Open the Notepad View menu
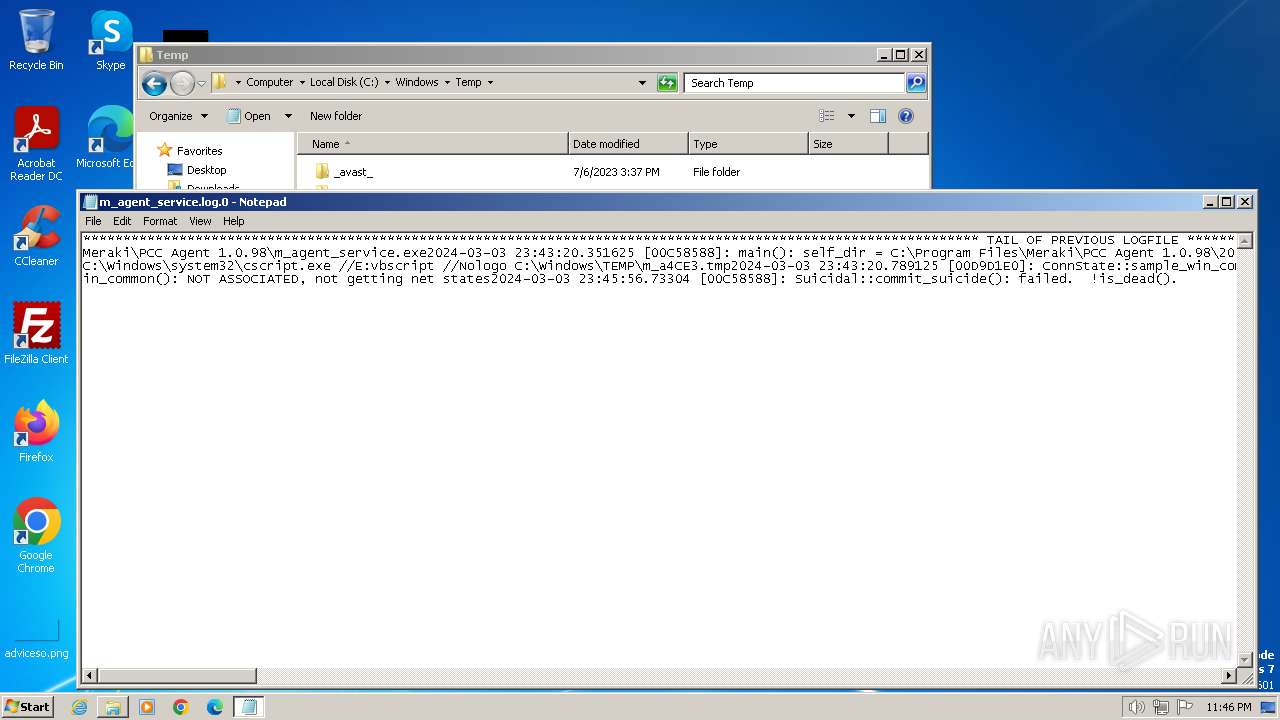The width and height of the screenshot is (1280, 720). pos(200,221)
